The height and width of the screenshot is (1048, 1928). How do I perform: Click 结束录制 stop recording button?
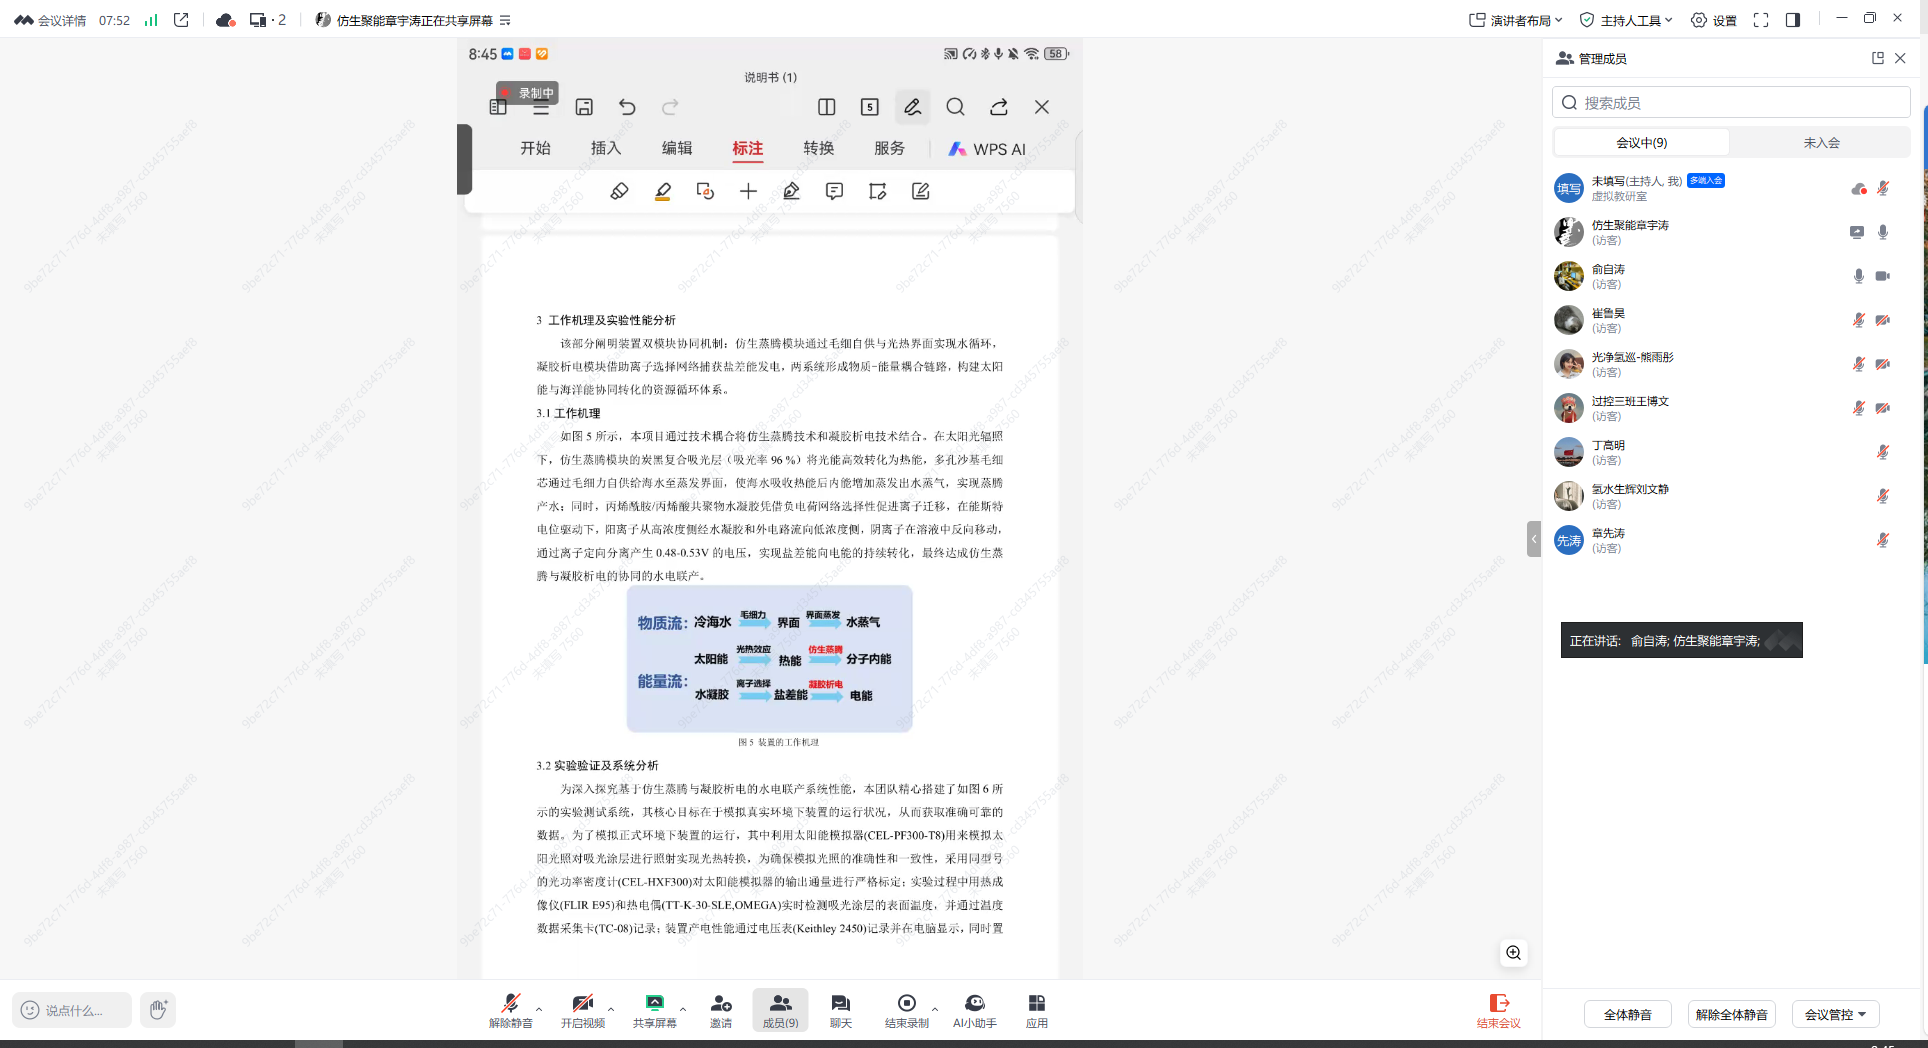907,1010
